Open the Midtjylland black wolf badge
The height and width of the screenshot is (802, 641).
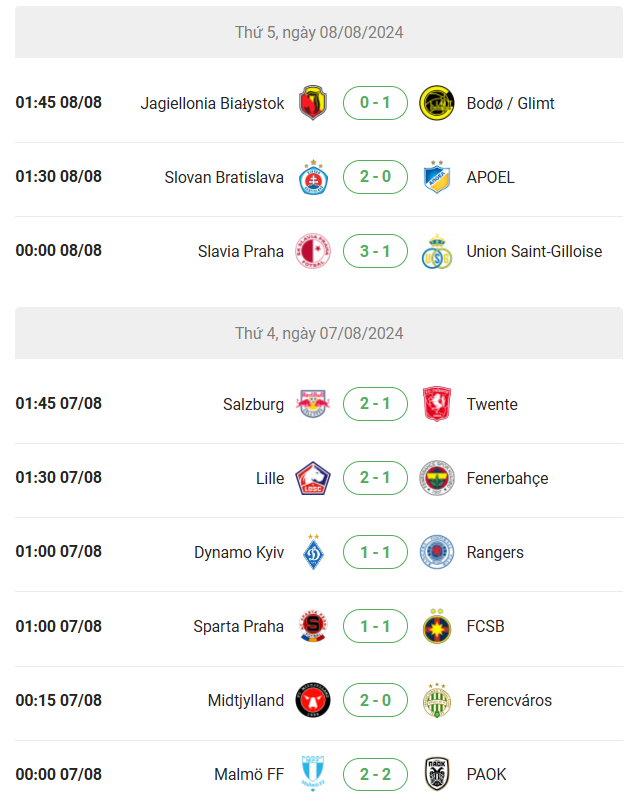pos(313,700)
